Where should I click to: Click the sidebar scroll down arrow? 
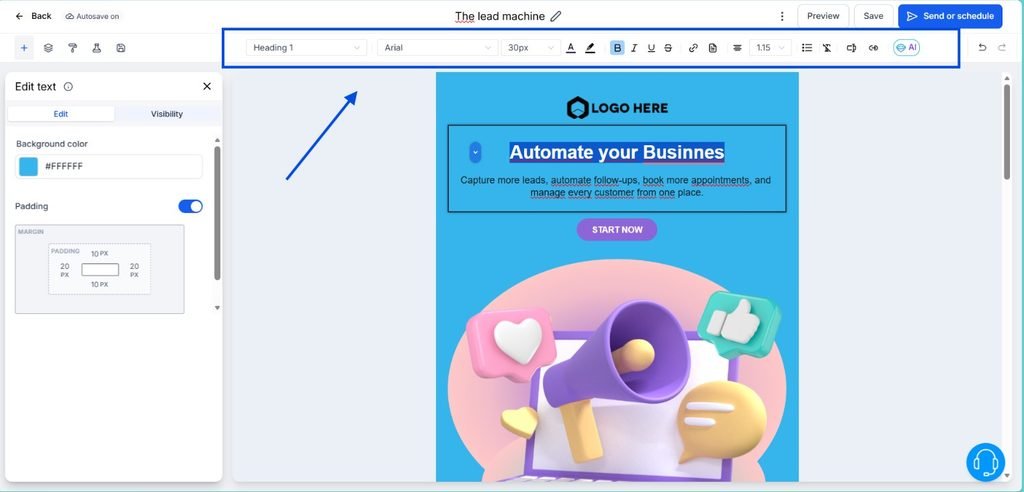pyautogui.click(x=217, y=308)
